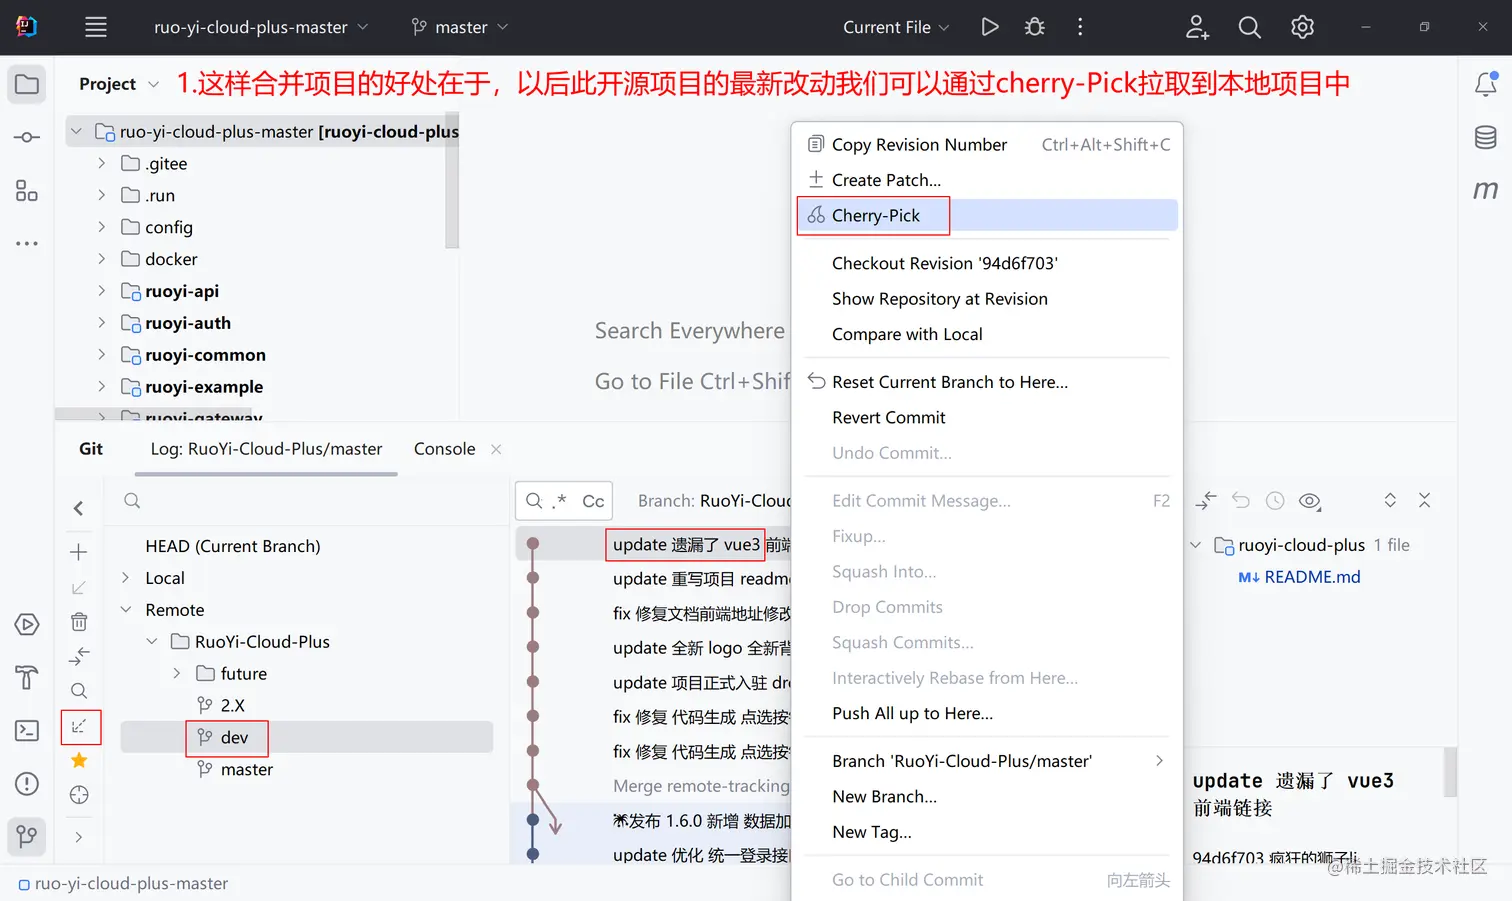
Task: Open the Git tool window icon
Action: click(27, 836)
